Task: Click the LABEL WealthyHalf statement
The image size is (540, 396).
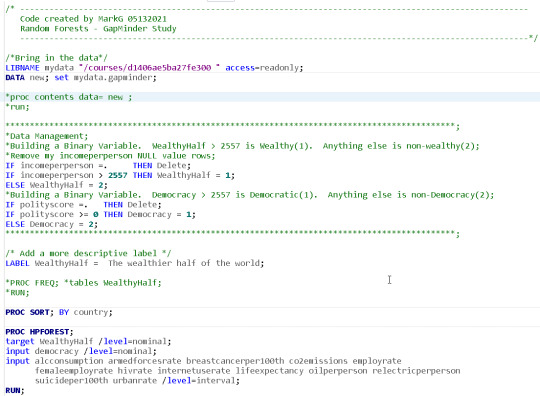Action: 135,263
